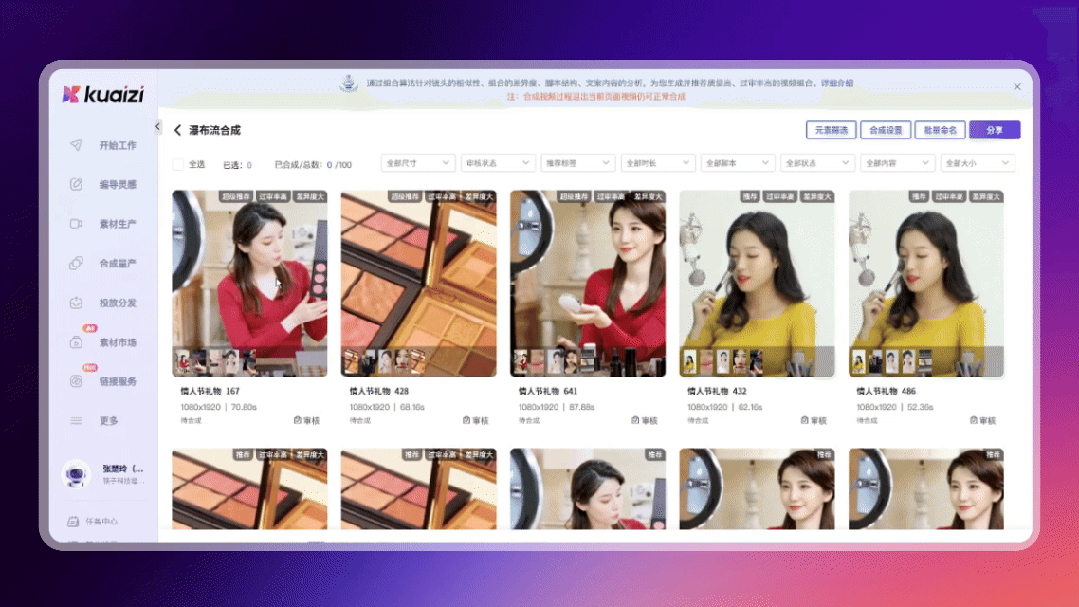
Task: Click the edit icon beside 编导灵感
Action: tap(76, 184)
